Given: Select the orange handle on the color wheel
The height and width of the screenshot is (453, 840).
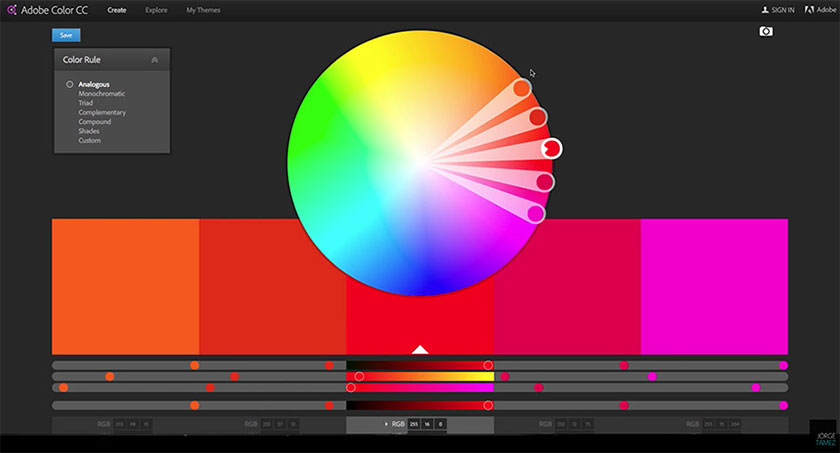Looking at the screenshot, I should [x=522, y=88].
